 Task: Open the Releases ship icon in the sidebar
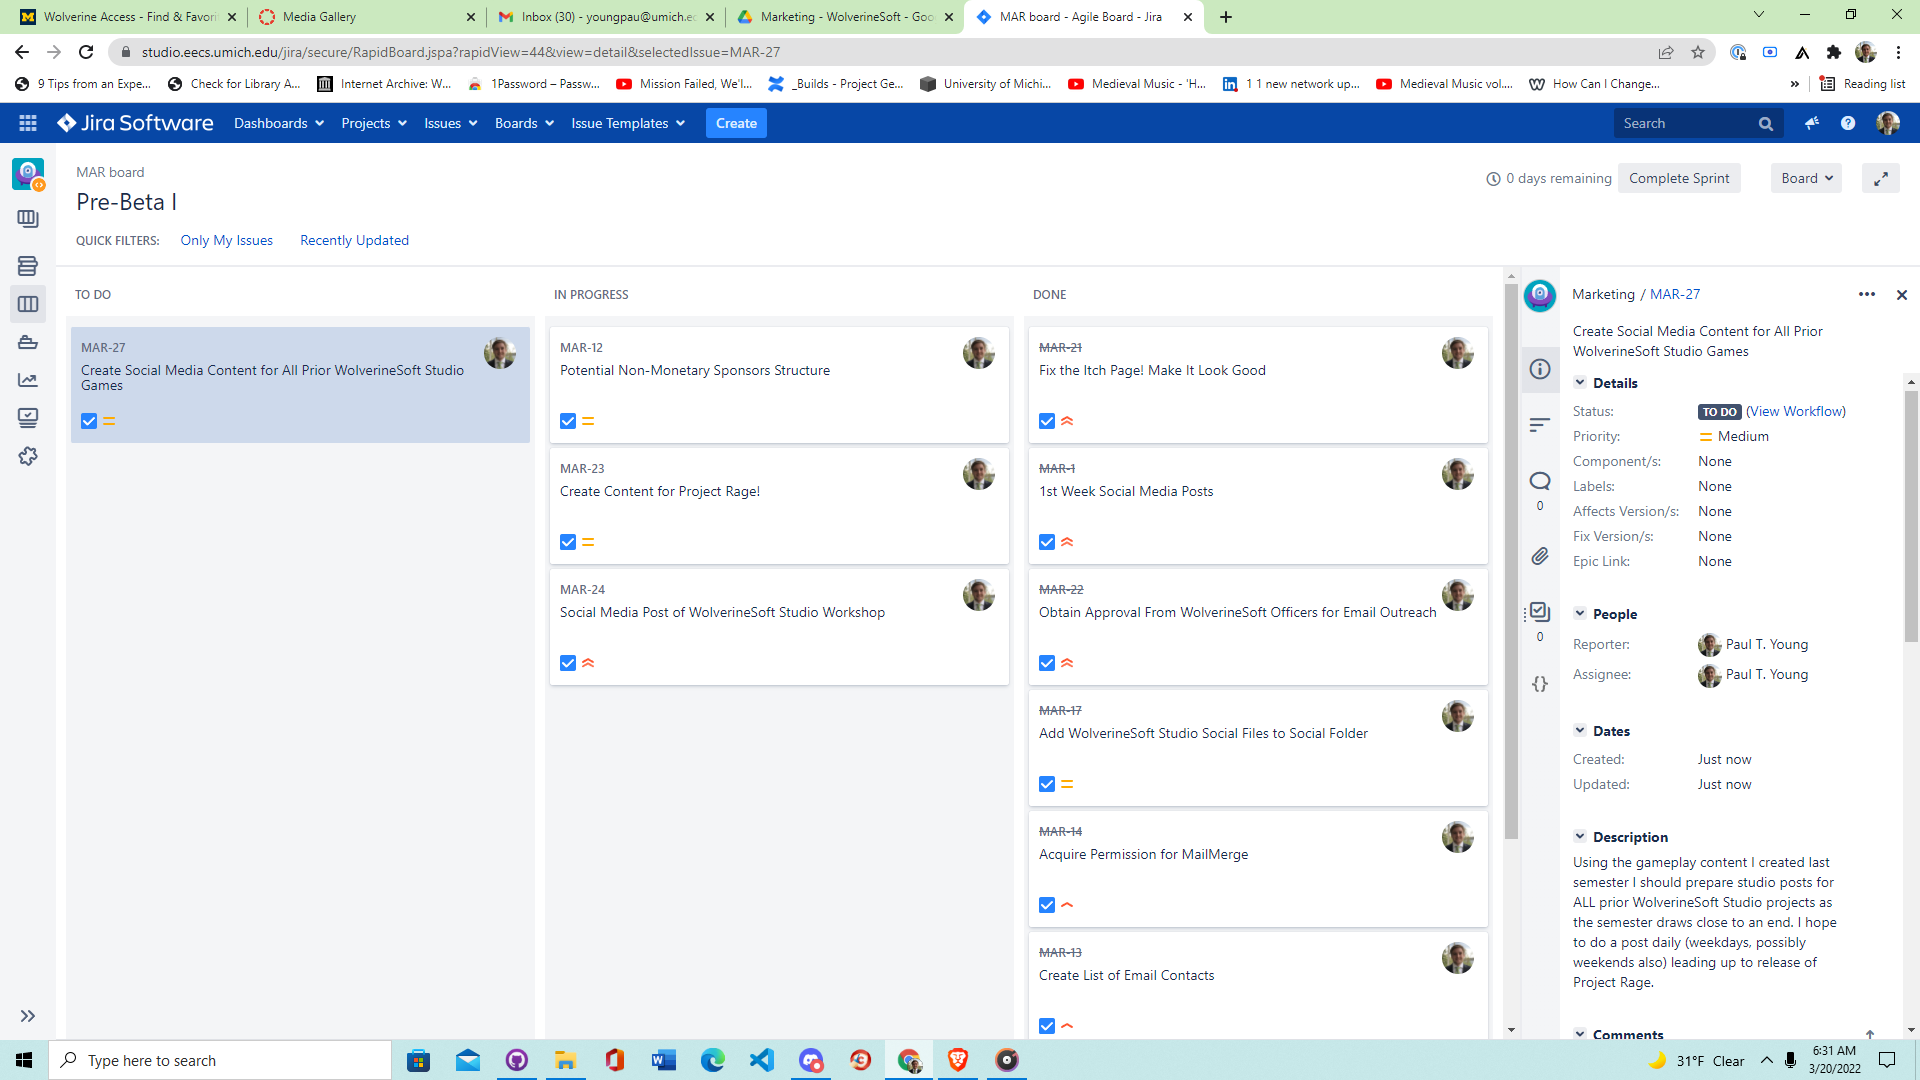[28, 342]
